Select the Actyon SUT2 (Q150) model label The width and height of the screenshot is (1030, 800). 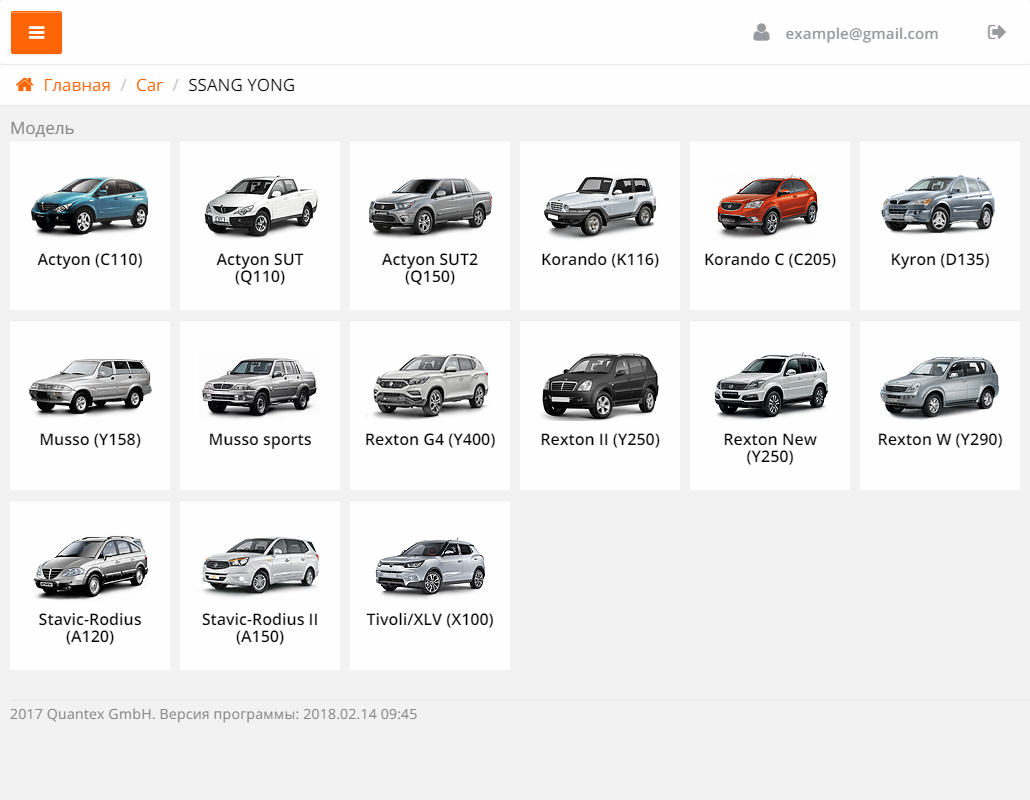pos(430,268)
